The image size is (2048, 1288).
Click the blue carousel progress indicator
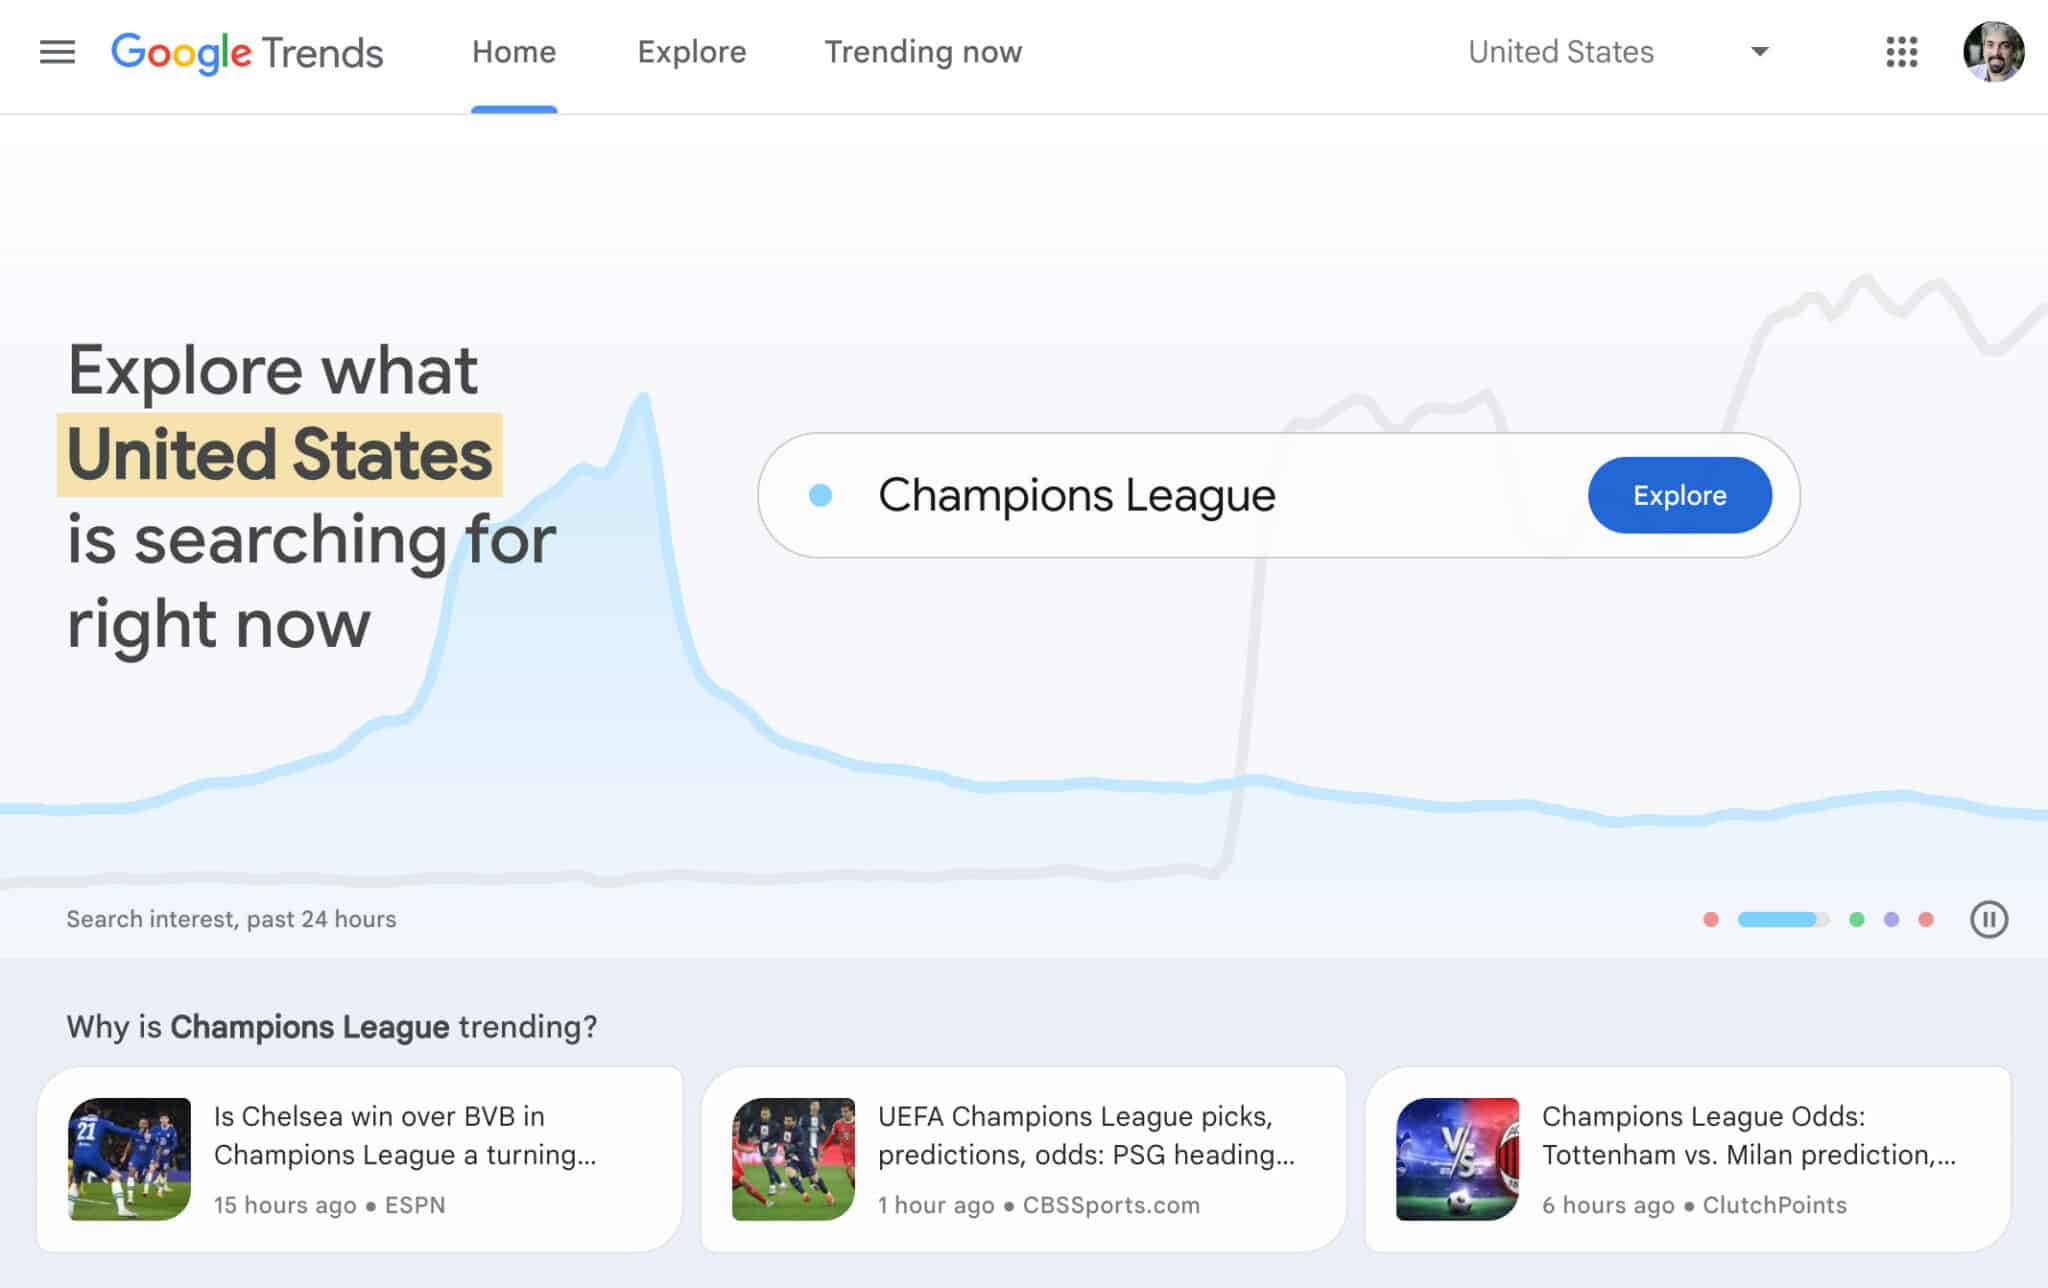click(x=1779, y=919)
